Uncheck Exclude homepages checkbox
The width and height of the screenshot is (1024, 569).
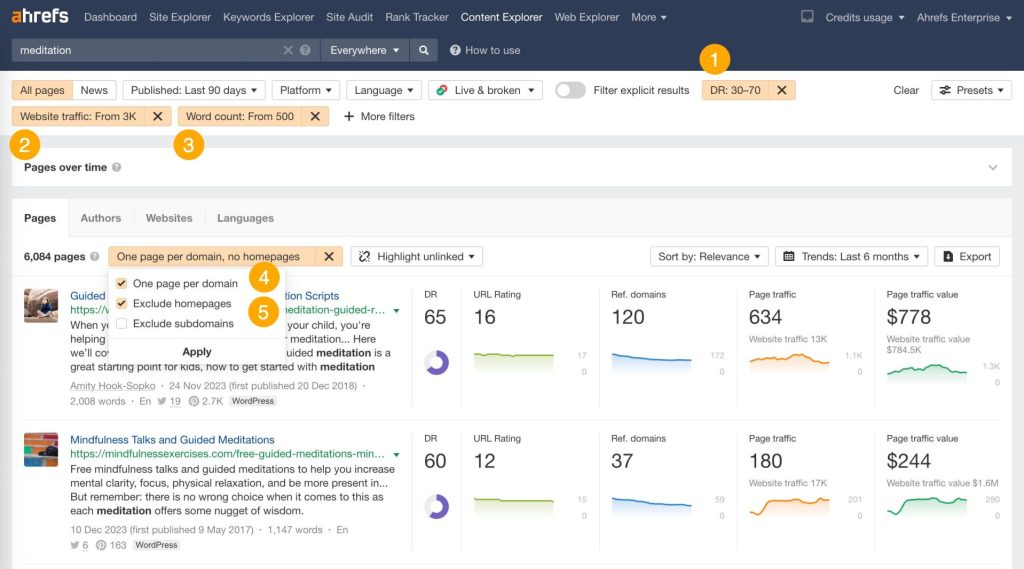pos(121,304)
